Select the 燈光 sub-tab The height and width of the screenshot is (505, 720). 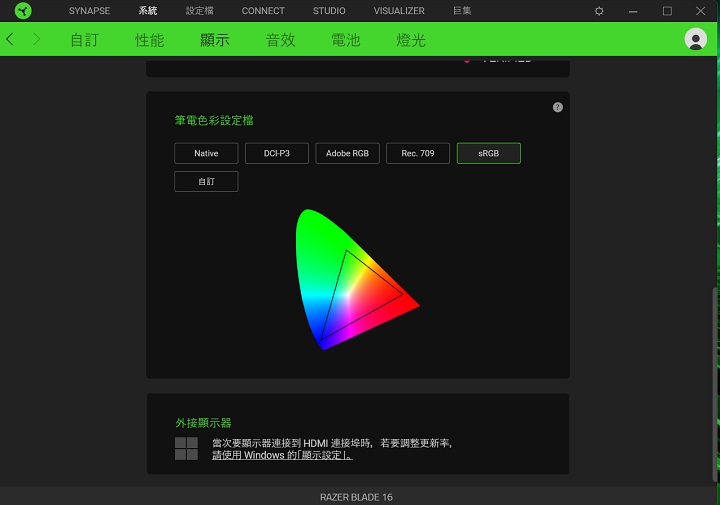(411, 40)
